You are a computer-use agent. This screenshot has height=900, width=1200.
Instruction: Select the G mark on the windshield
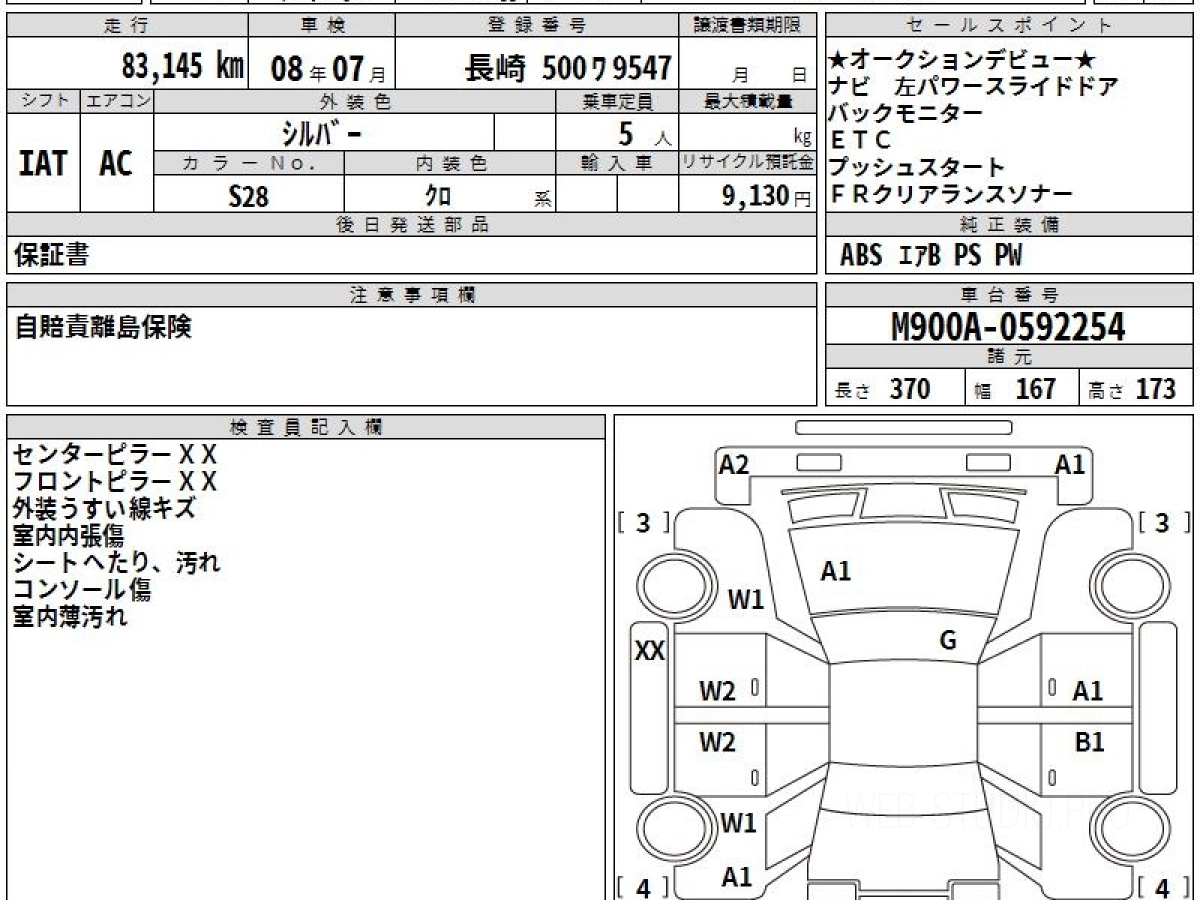[948, 640]
